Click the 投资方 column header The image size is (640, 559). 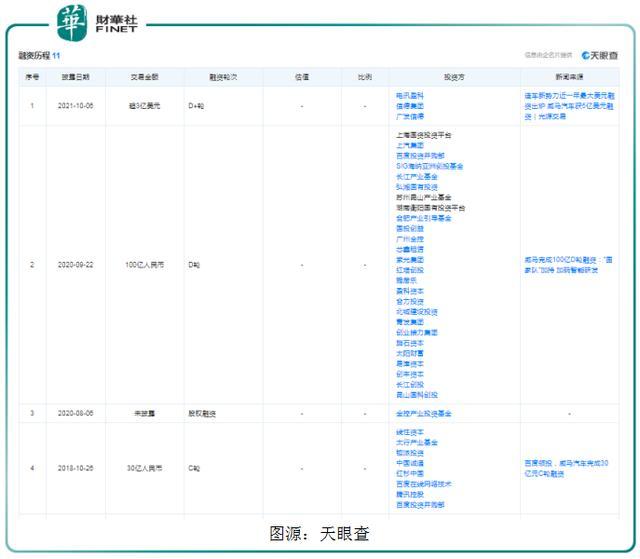pyautogui.click(x=454, y=77)
